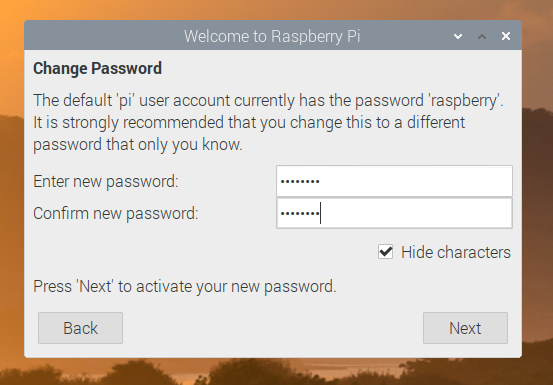Minimize the Welcome to Raspberry Pi window
Viewport: 553px width, 385px height.
tap(458, 36)
